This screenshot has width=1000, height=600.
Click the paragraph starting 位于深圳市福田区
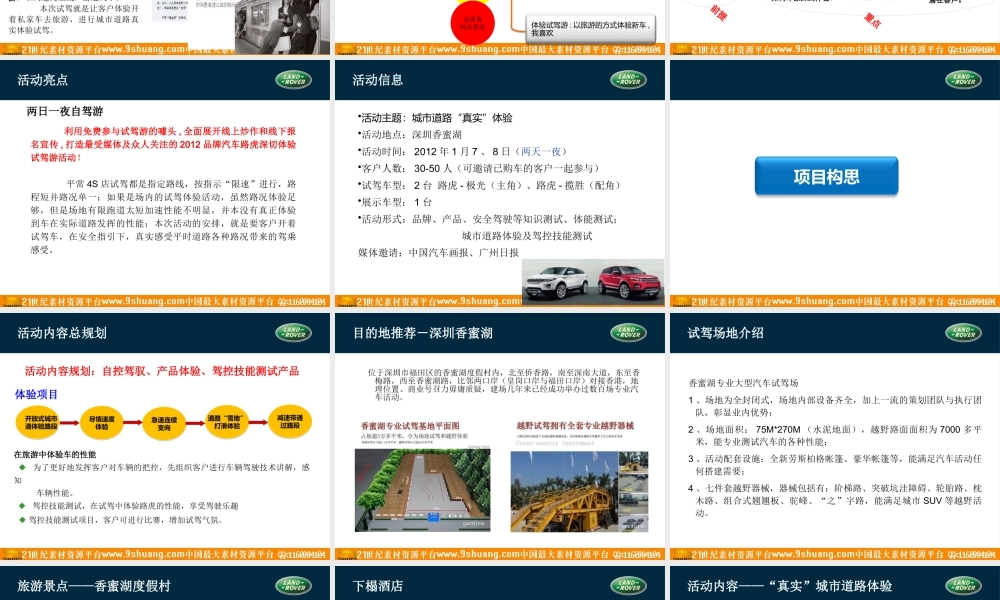click(x=507, y=384)
